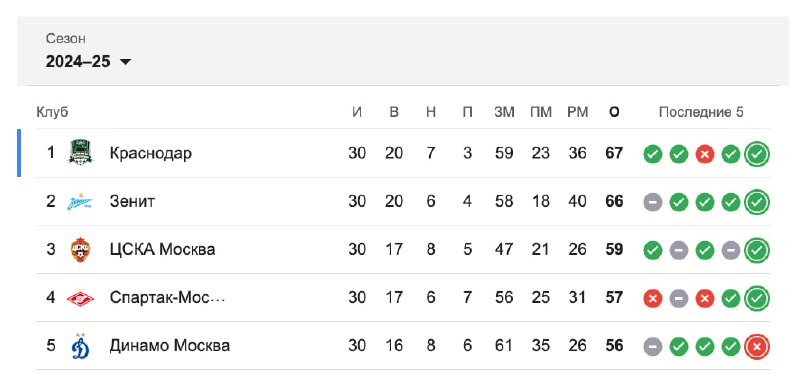The width and height of the screenshot is (800, 377).
Task: Click the О points column header
Action: (614, 112)
